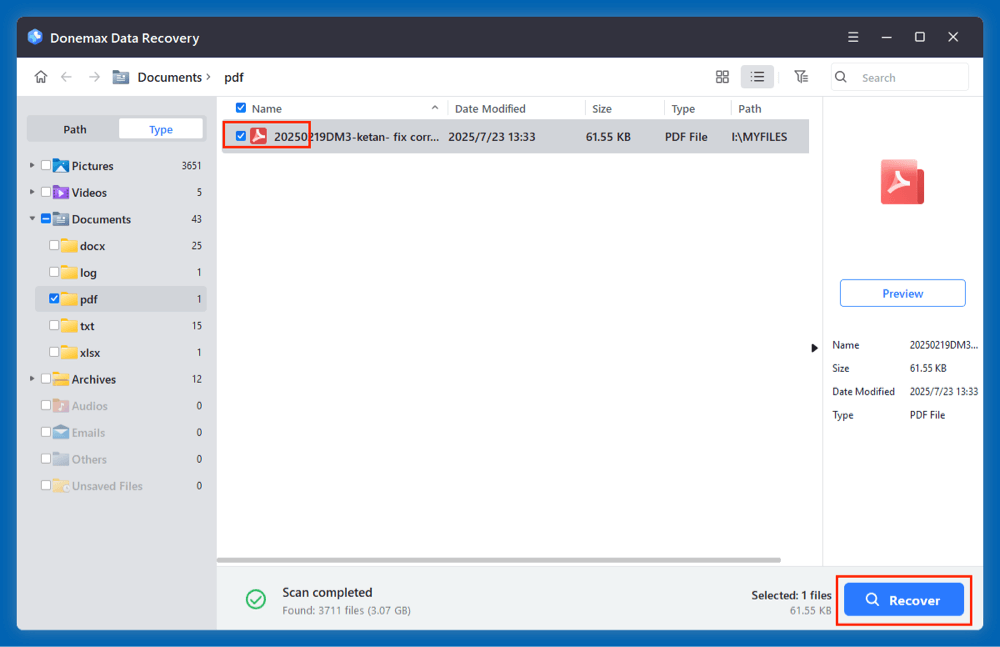This screenshot has height=647, width=1000.
Task: Select the list view icon
Action: click(x=757, y=76)
